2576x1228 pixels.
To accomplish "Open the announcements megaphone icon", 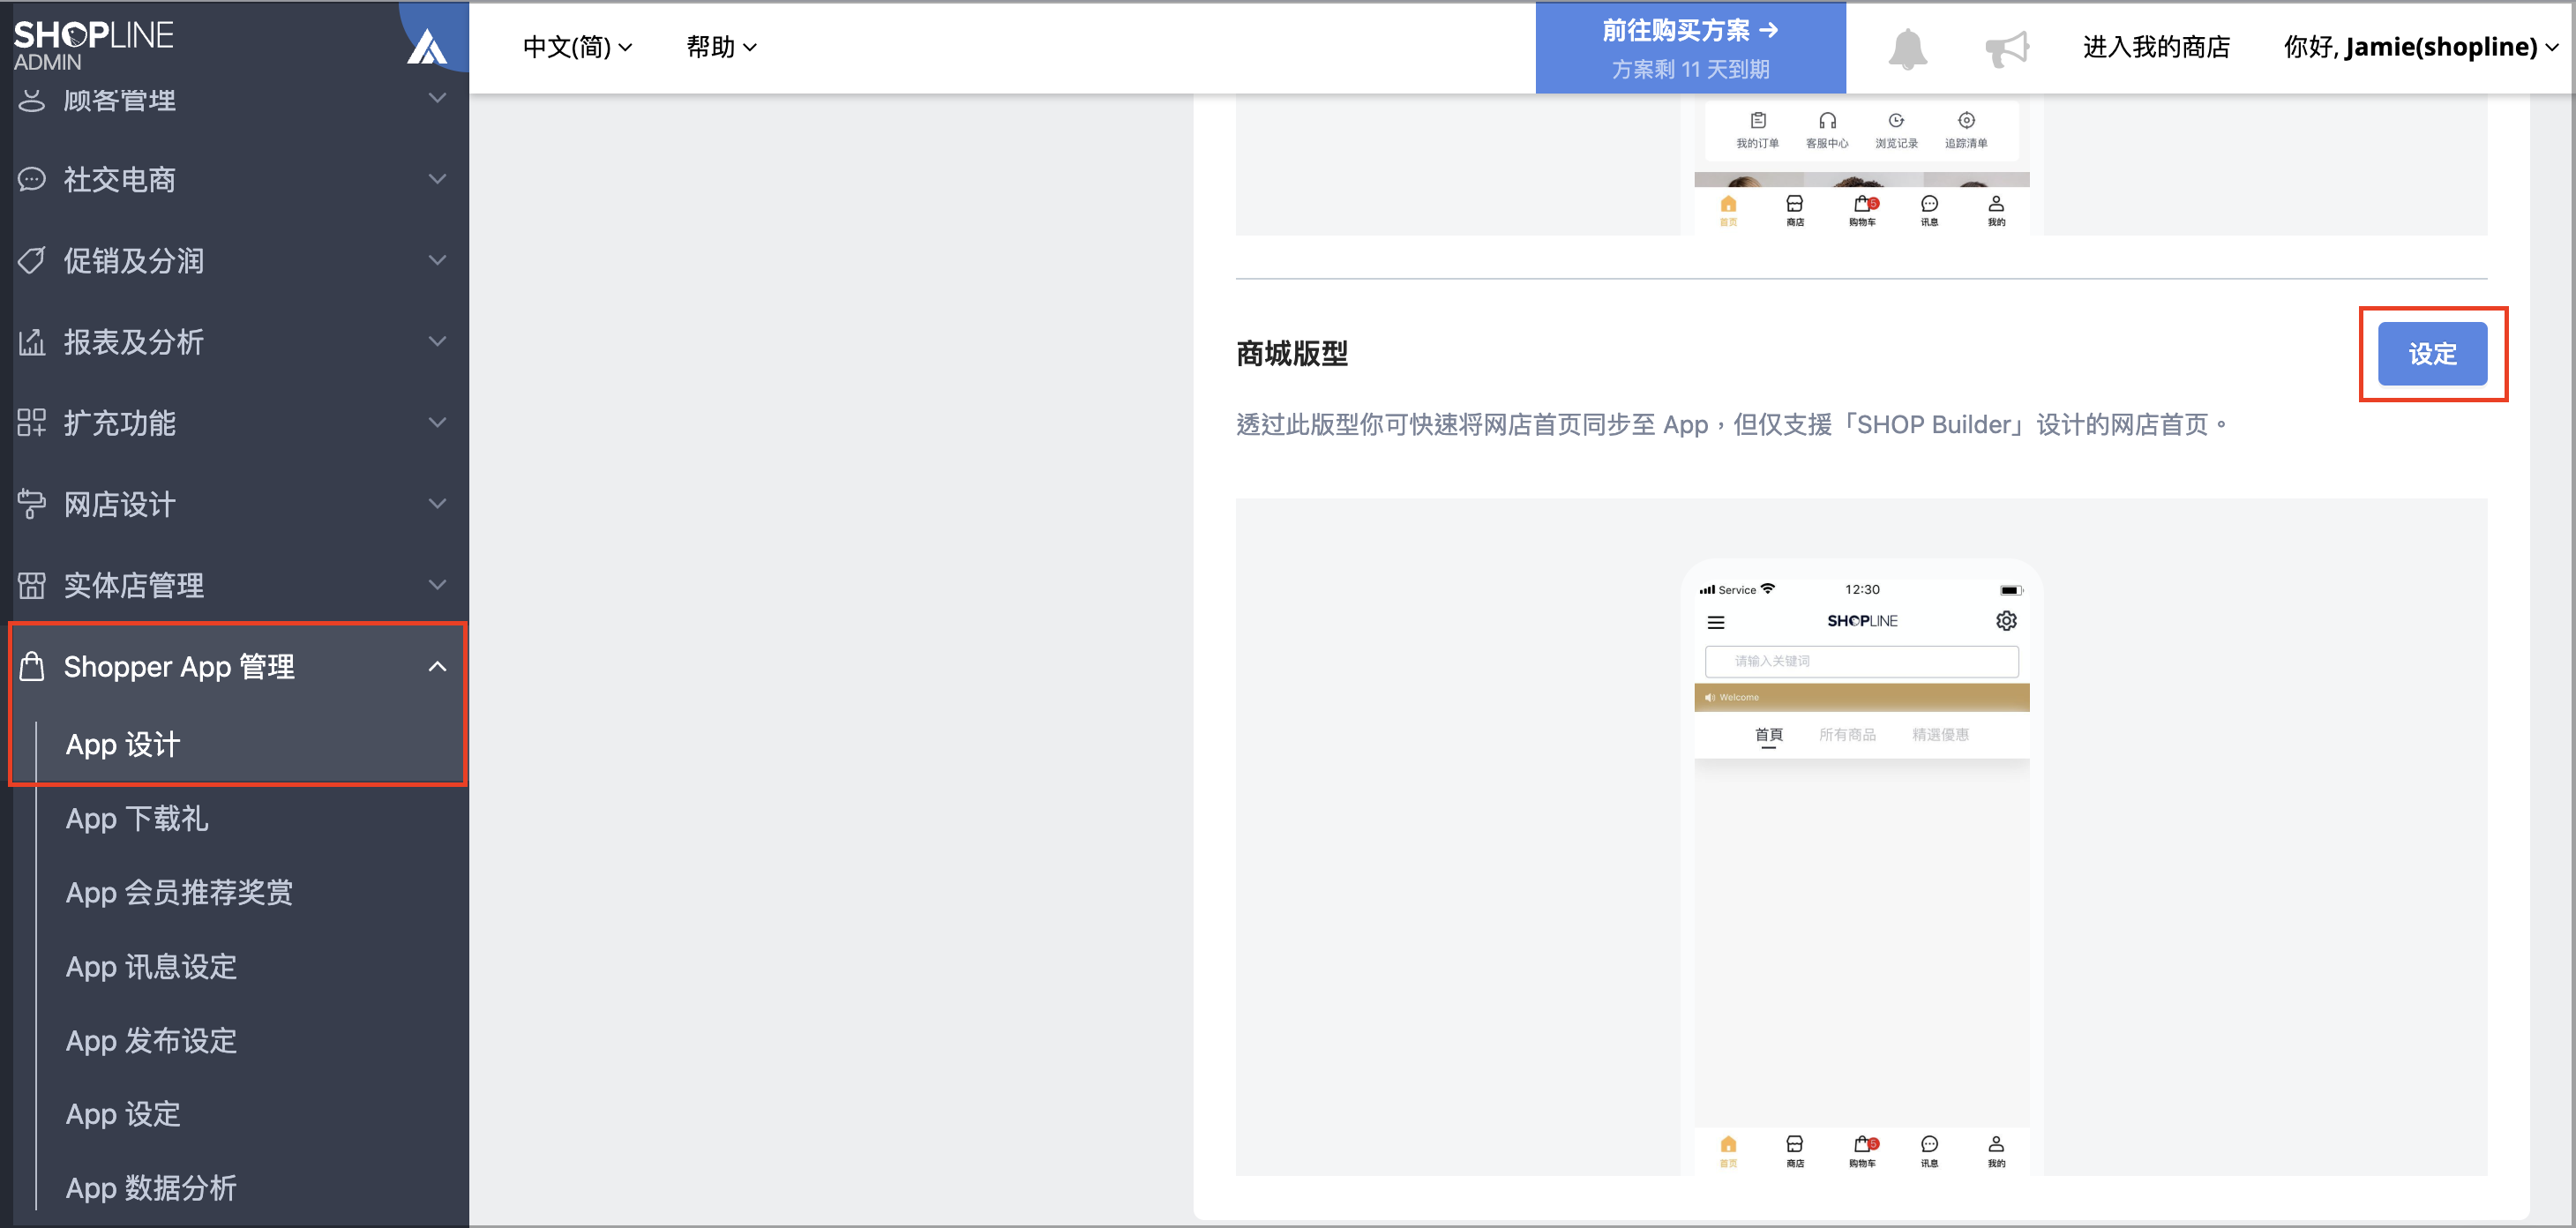I will pyautogui.click(x=2006, y=48).
